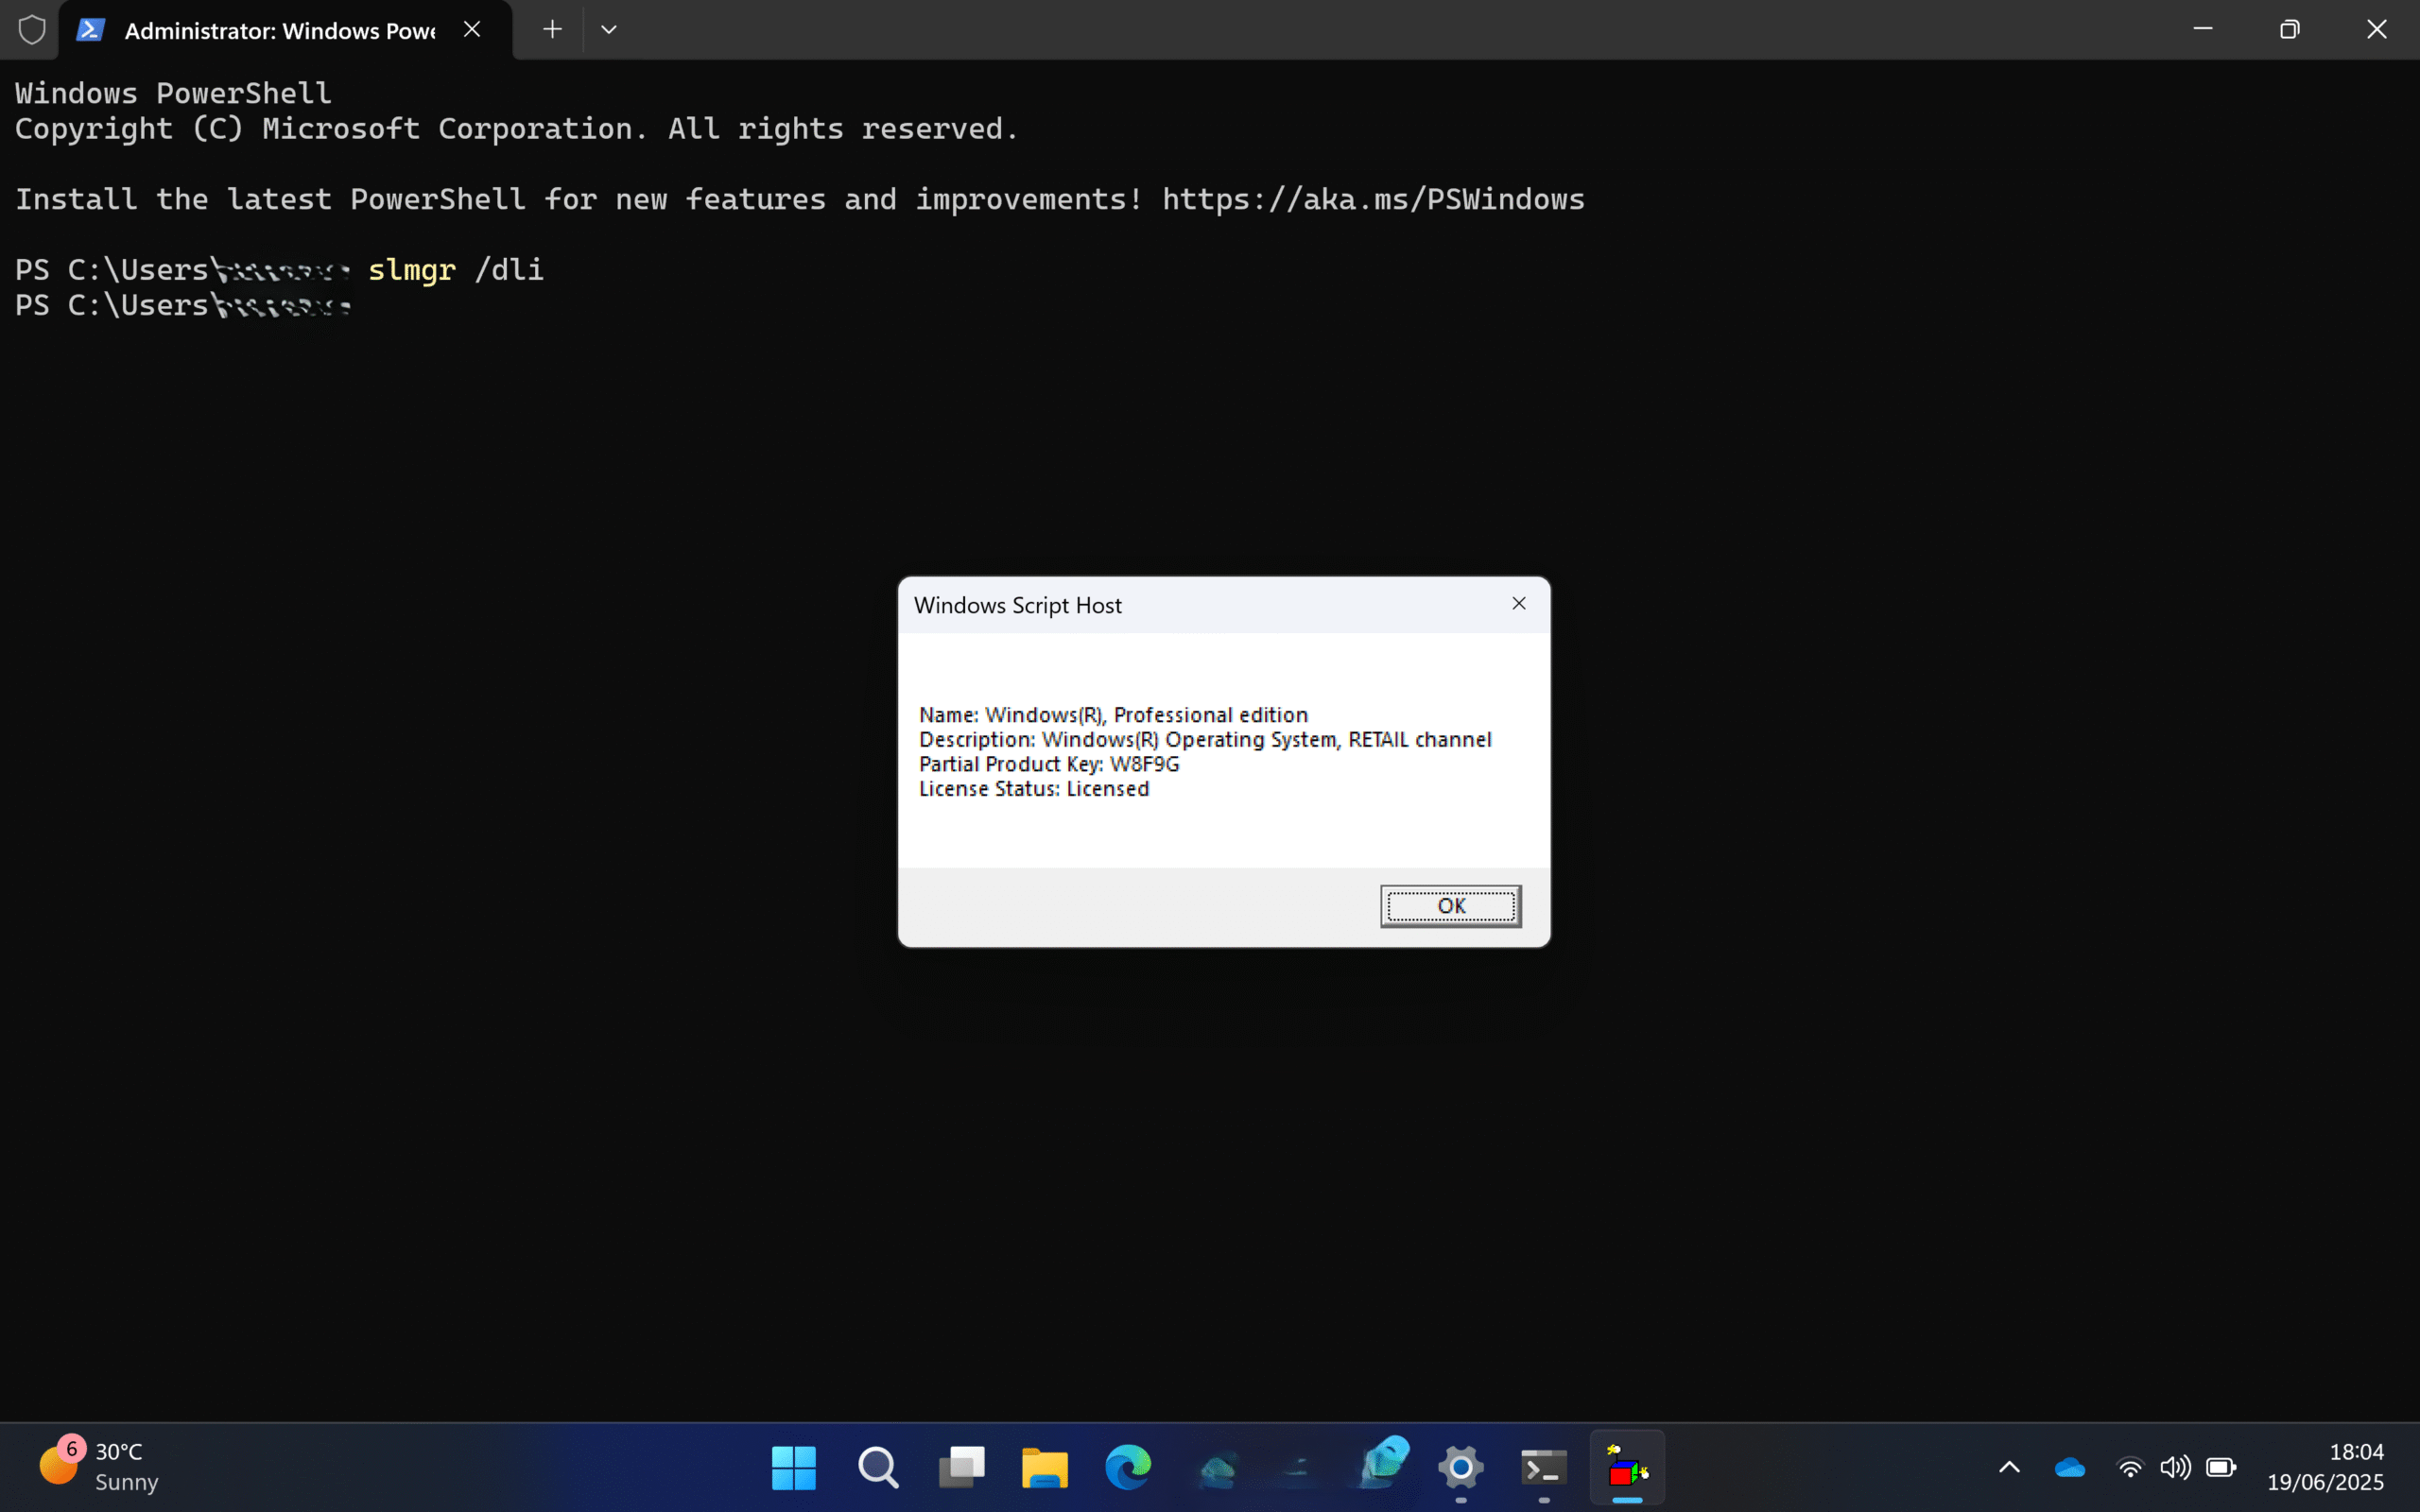This screenshot has height=1512, width=2420.
Task: Click the Windows Script Host title text
Action: (x=1017, y=605)
